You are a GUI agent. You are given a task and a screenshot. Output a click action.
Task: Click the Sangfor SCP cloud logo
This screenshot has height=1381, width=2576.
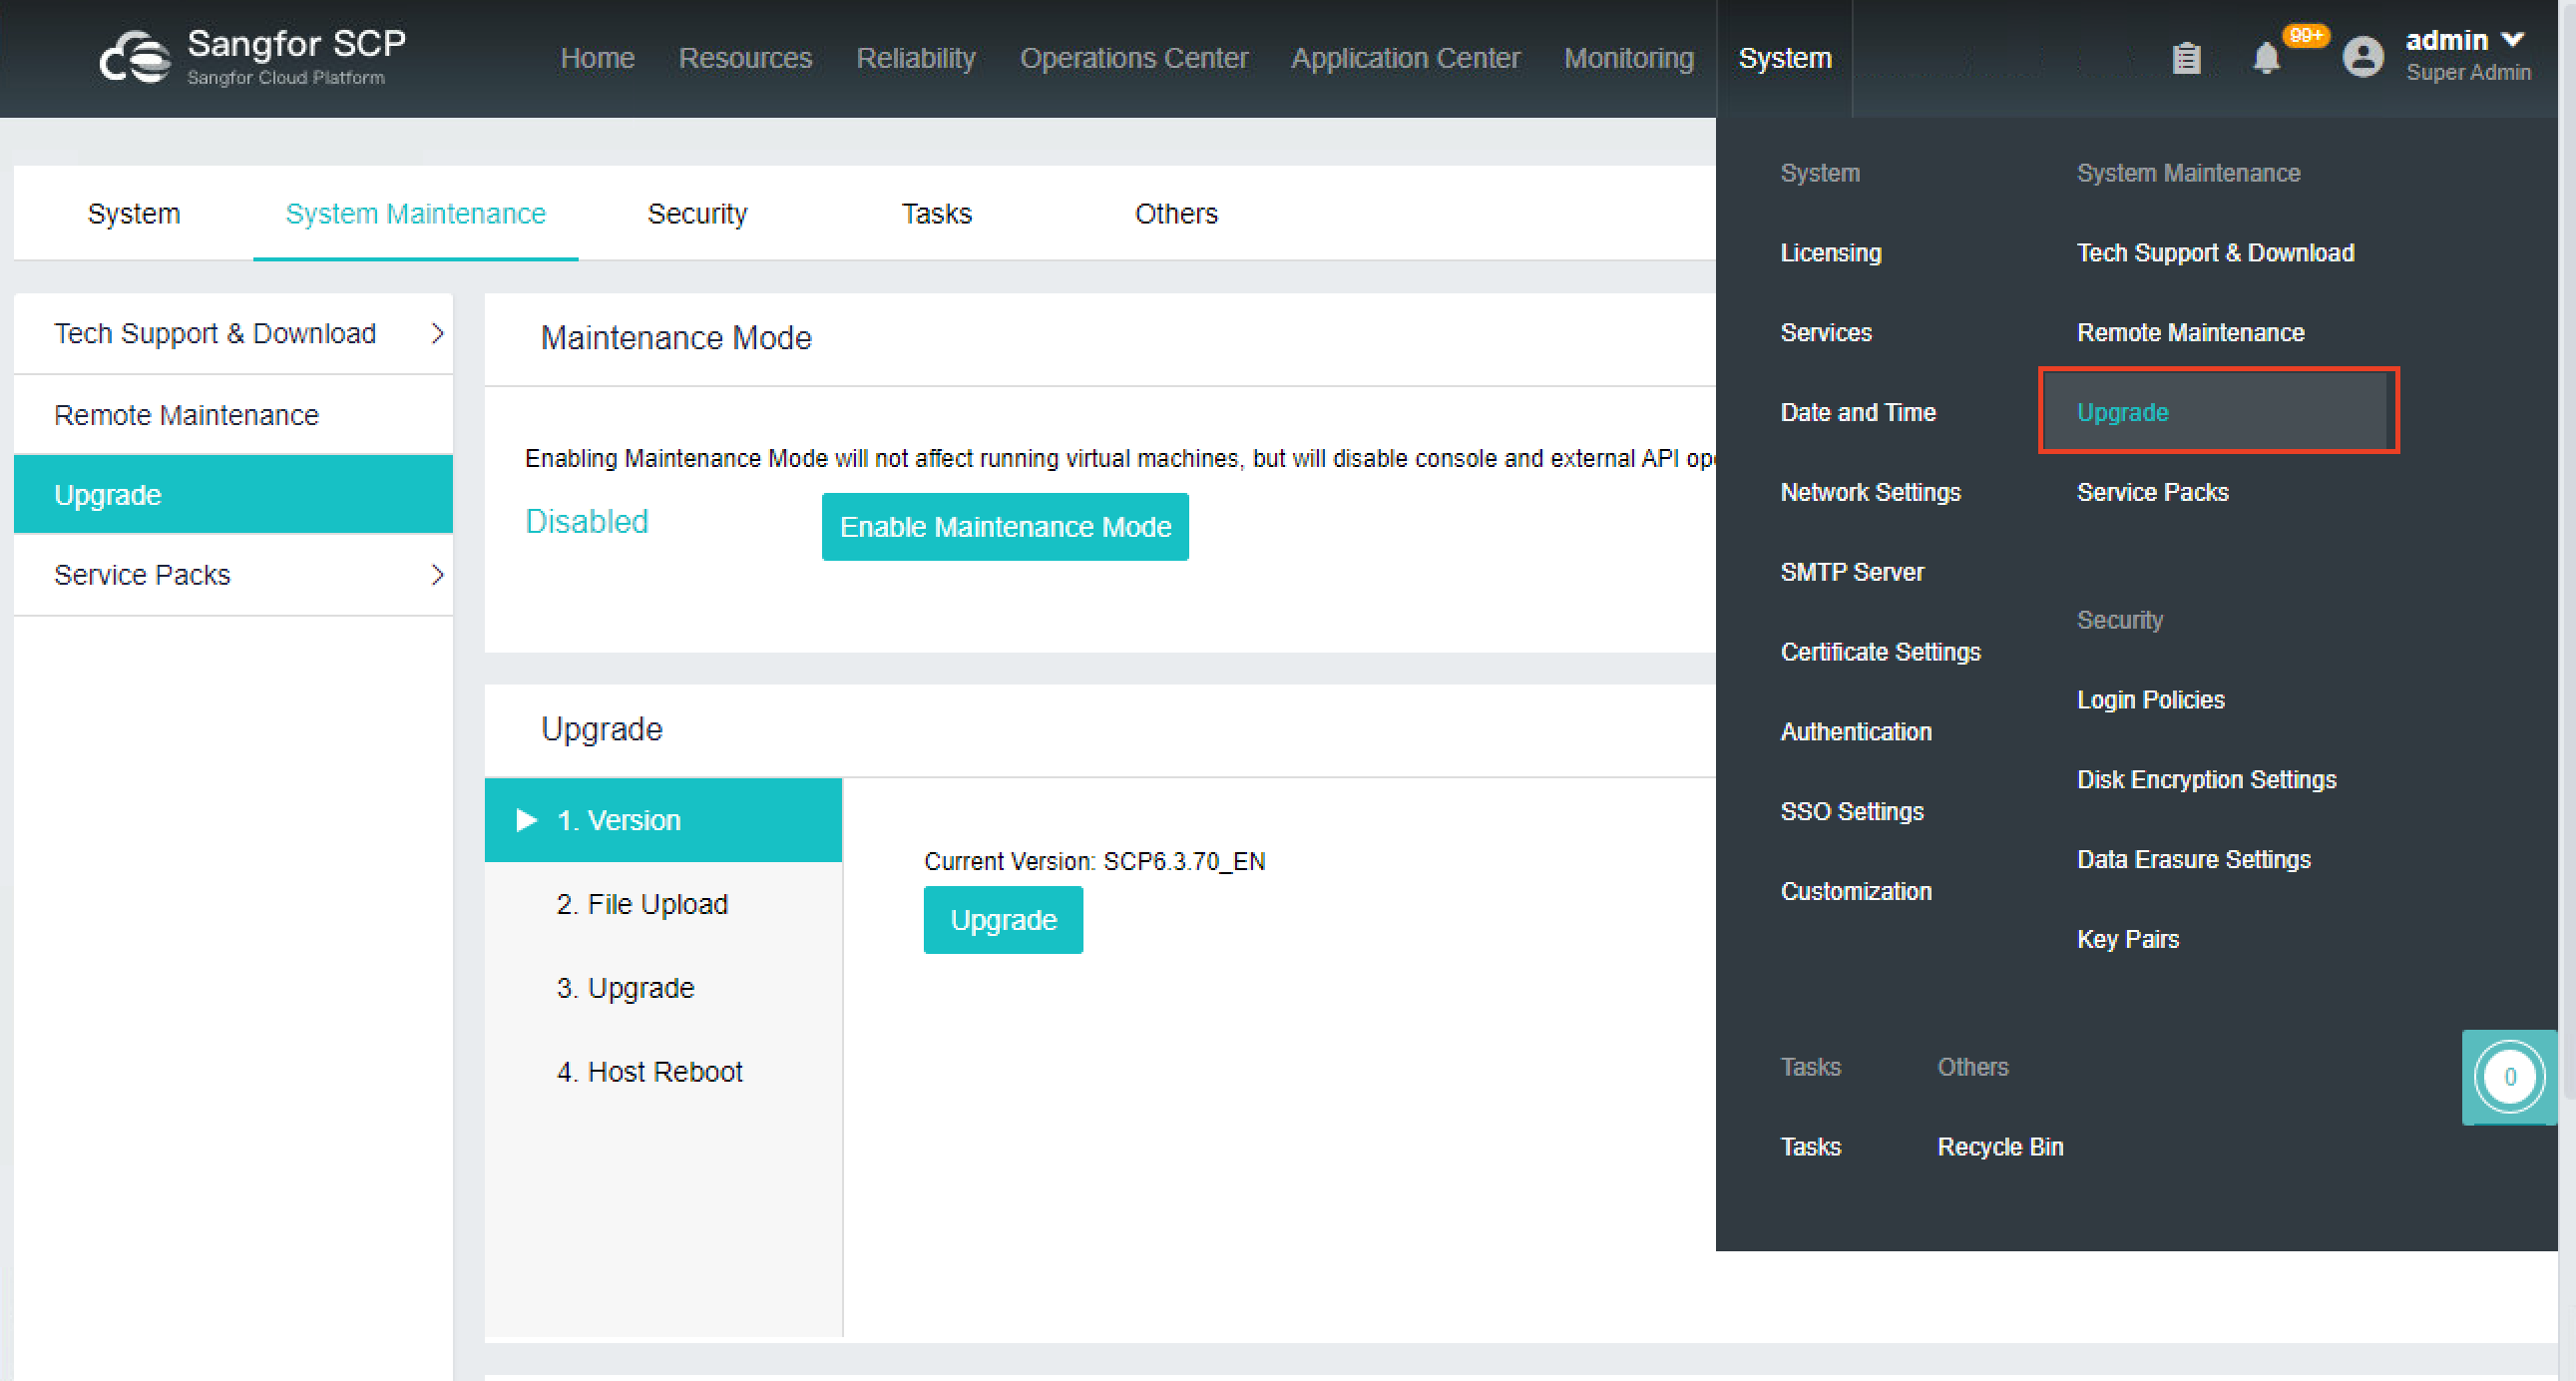coord(135,57)
